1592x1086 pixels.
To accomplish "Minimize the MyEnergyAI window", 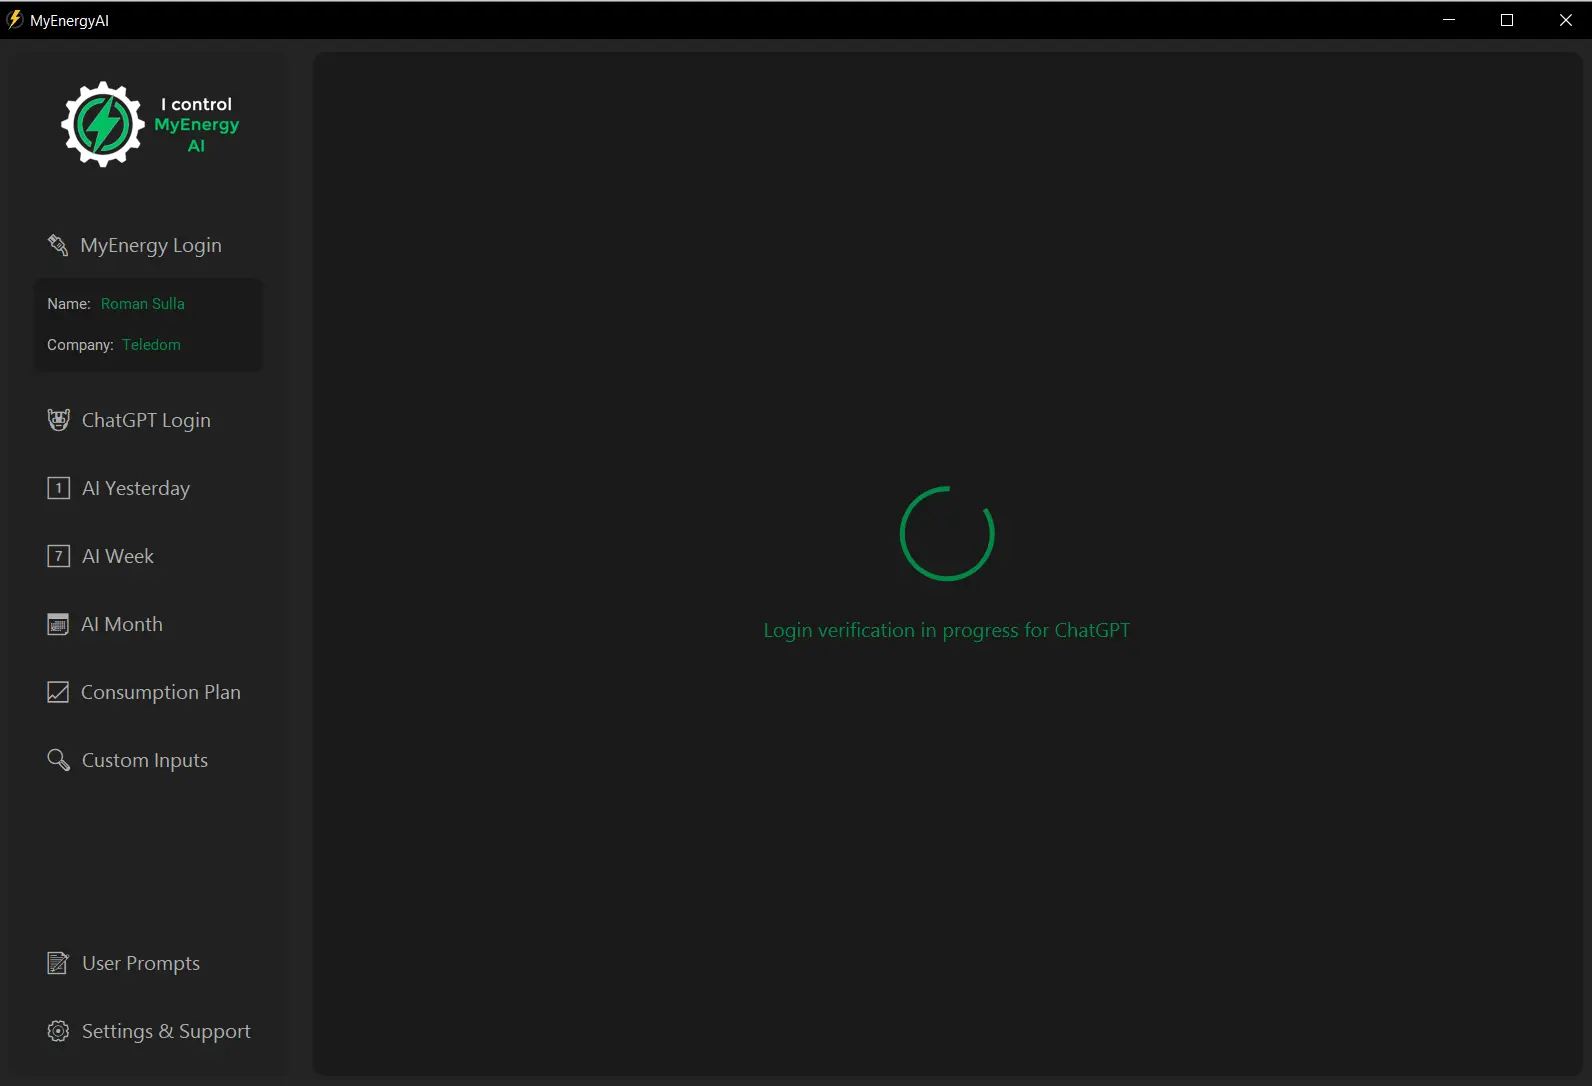I will (1449, 20).
